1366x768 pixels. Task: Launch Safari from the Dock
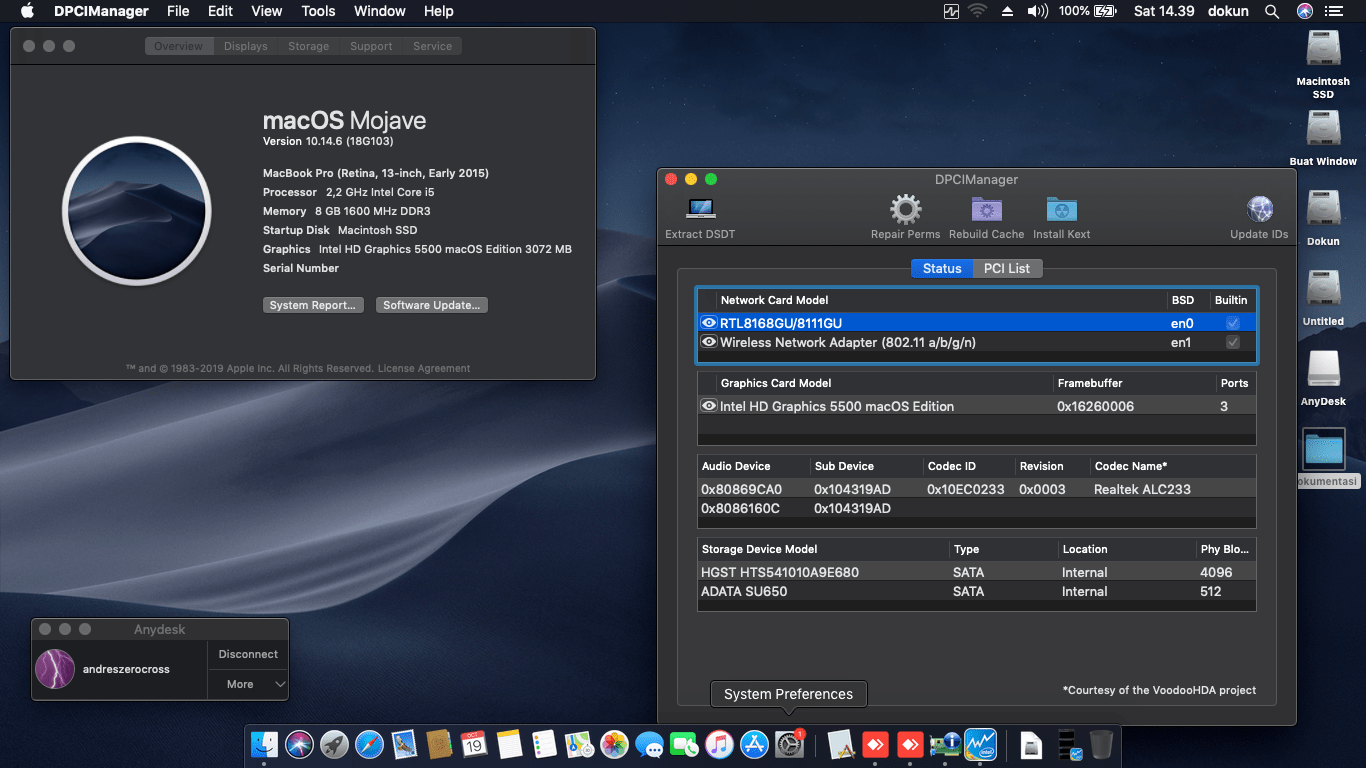[369, 744]
